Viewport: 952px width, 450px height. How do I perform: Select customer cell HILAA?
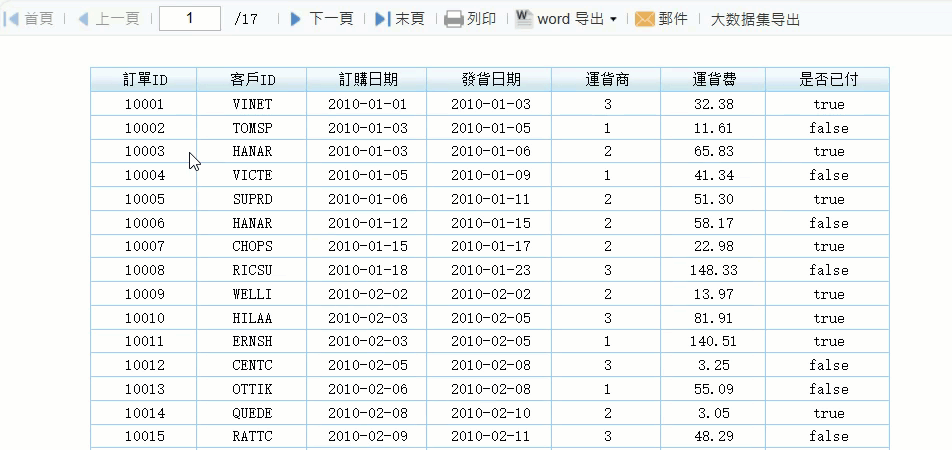tap(252, 318)
